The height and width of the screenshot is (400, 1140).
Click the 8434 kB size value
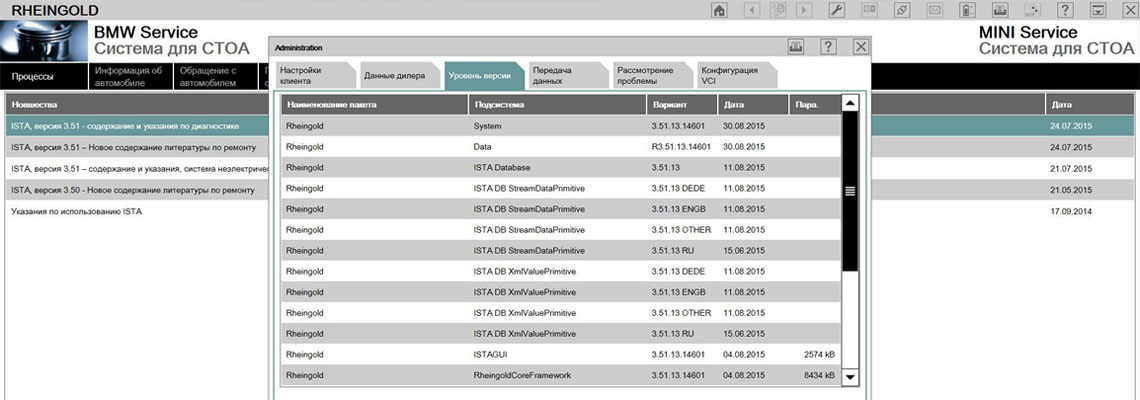(820, 375)
